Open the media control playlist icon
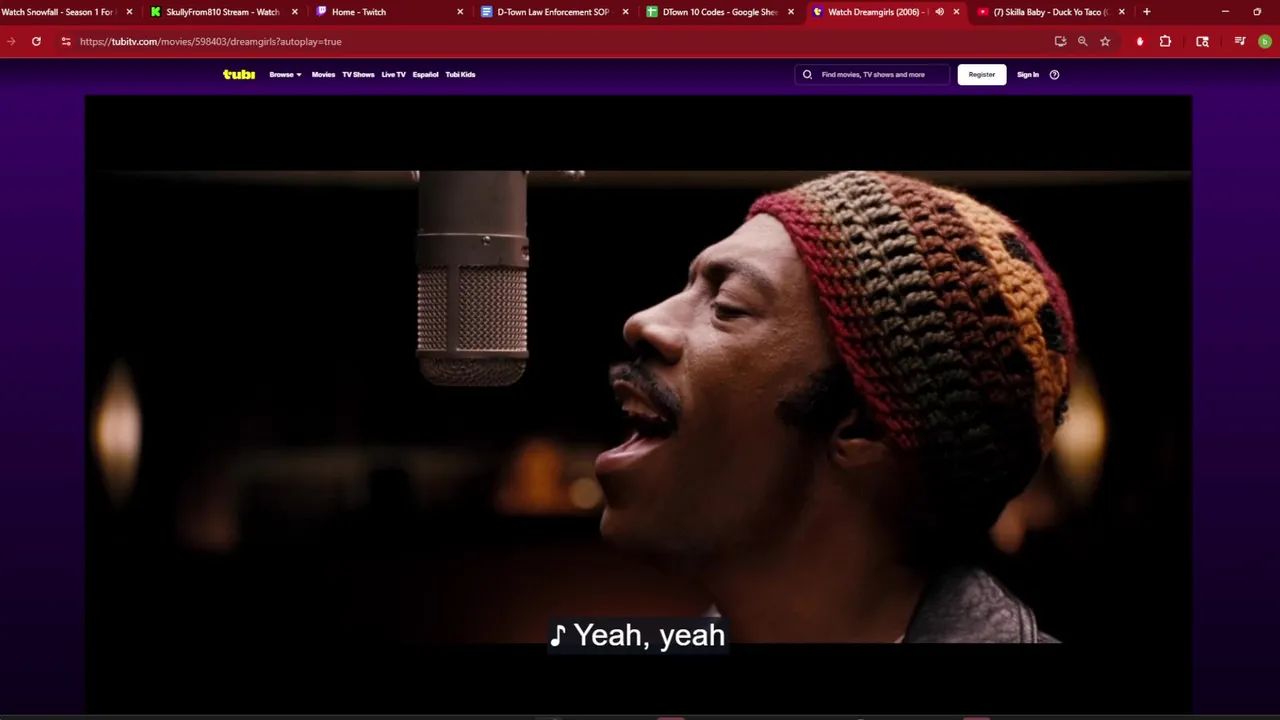Image resolution: width=1280 pixels, height=720 pixels. pos(1240,41)
